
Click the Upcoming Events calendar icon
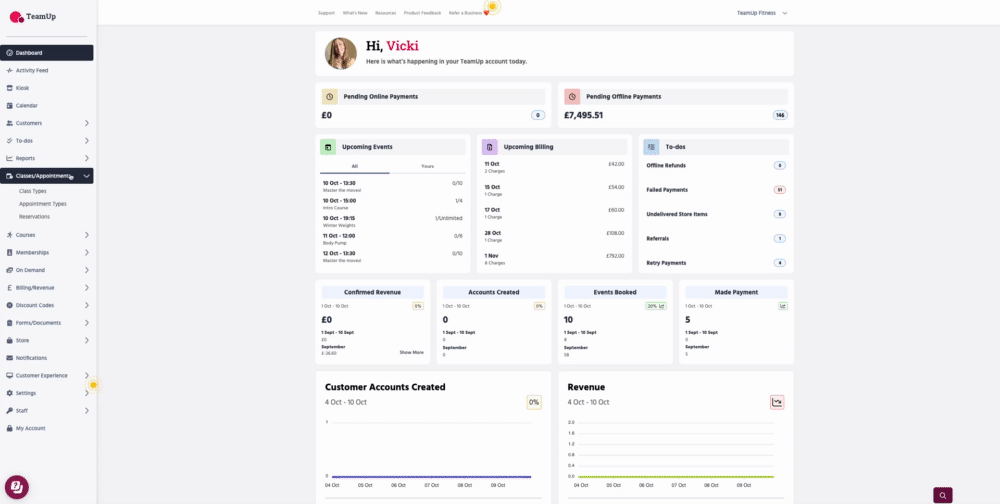pos(328,147)
